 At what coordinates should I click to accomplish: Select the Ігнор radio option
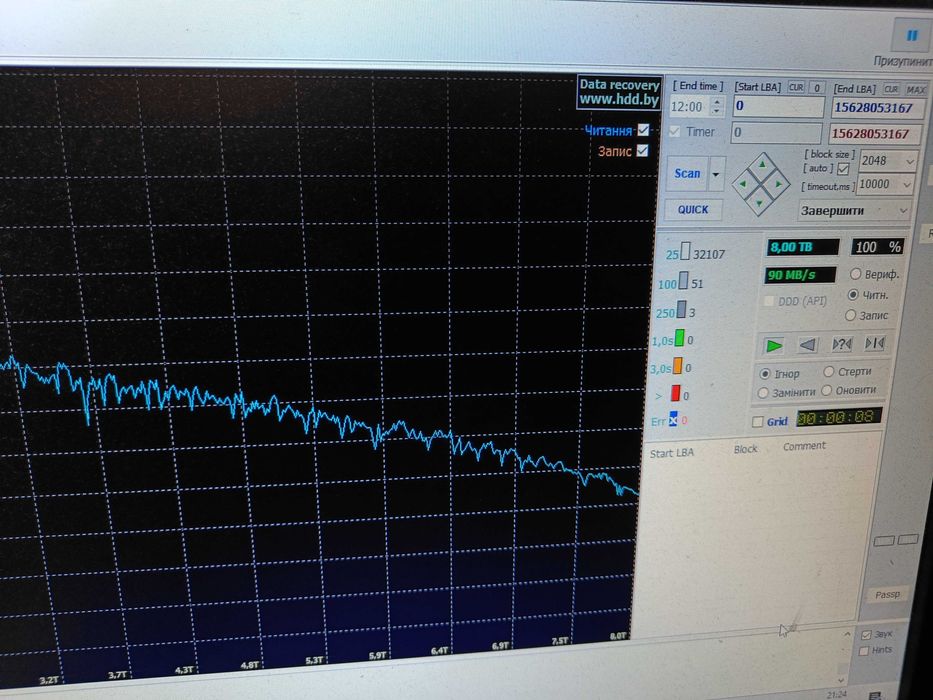click(x=765, y=374)
